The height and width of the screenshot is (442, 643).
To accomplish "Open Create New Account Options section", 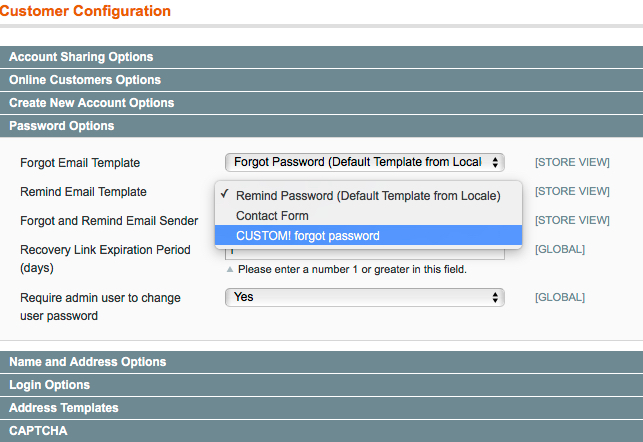I will coord(322,103).
